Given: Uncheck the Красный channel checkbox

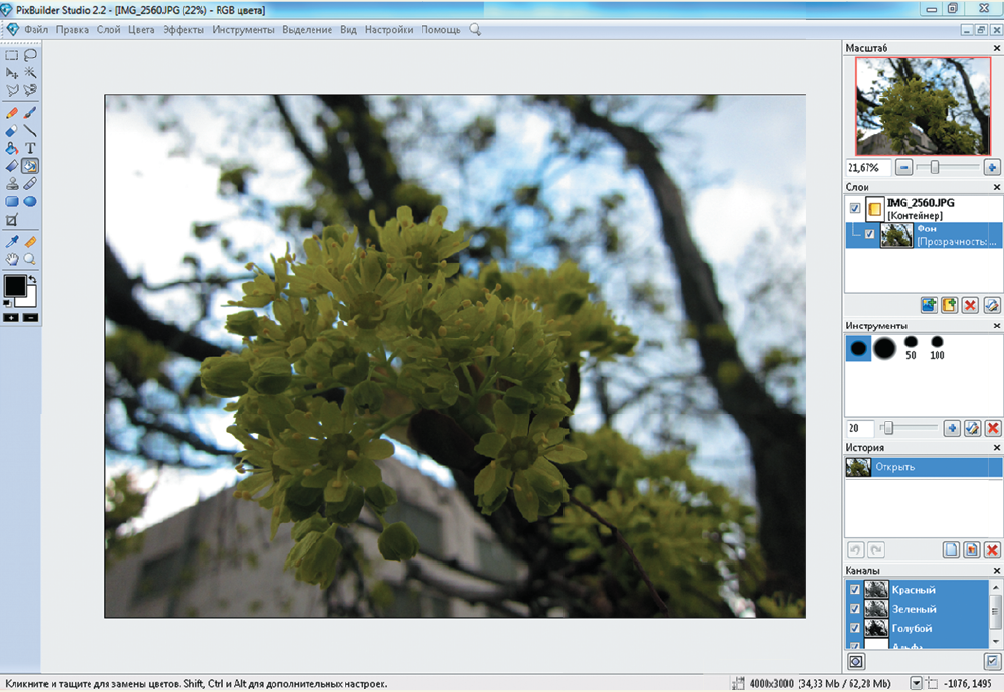Looking at the screenshot, I should pos(855,590).
